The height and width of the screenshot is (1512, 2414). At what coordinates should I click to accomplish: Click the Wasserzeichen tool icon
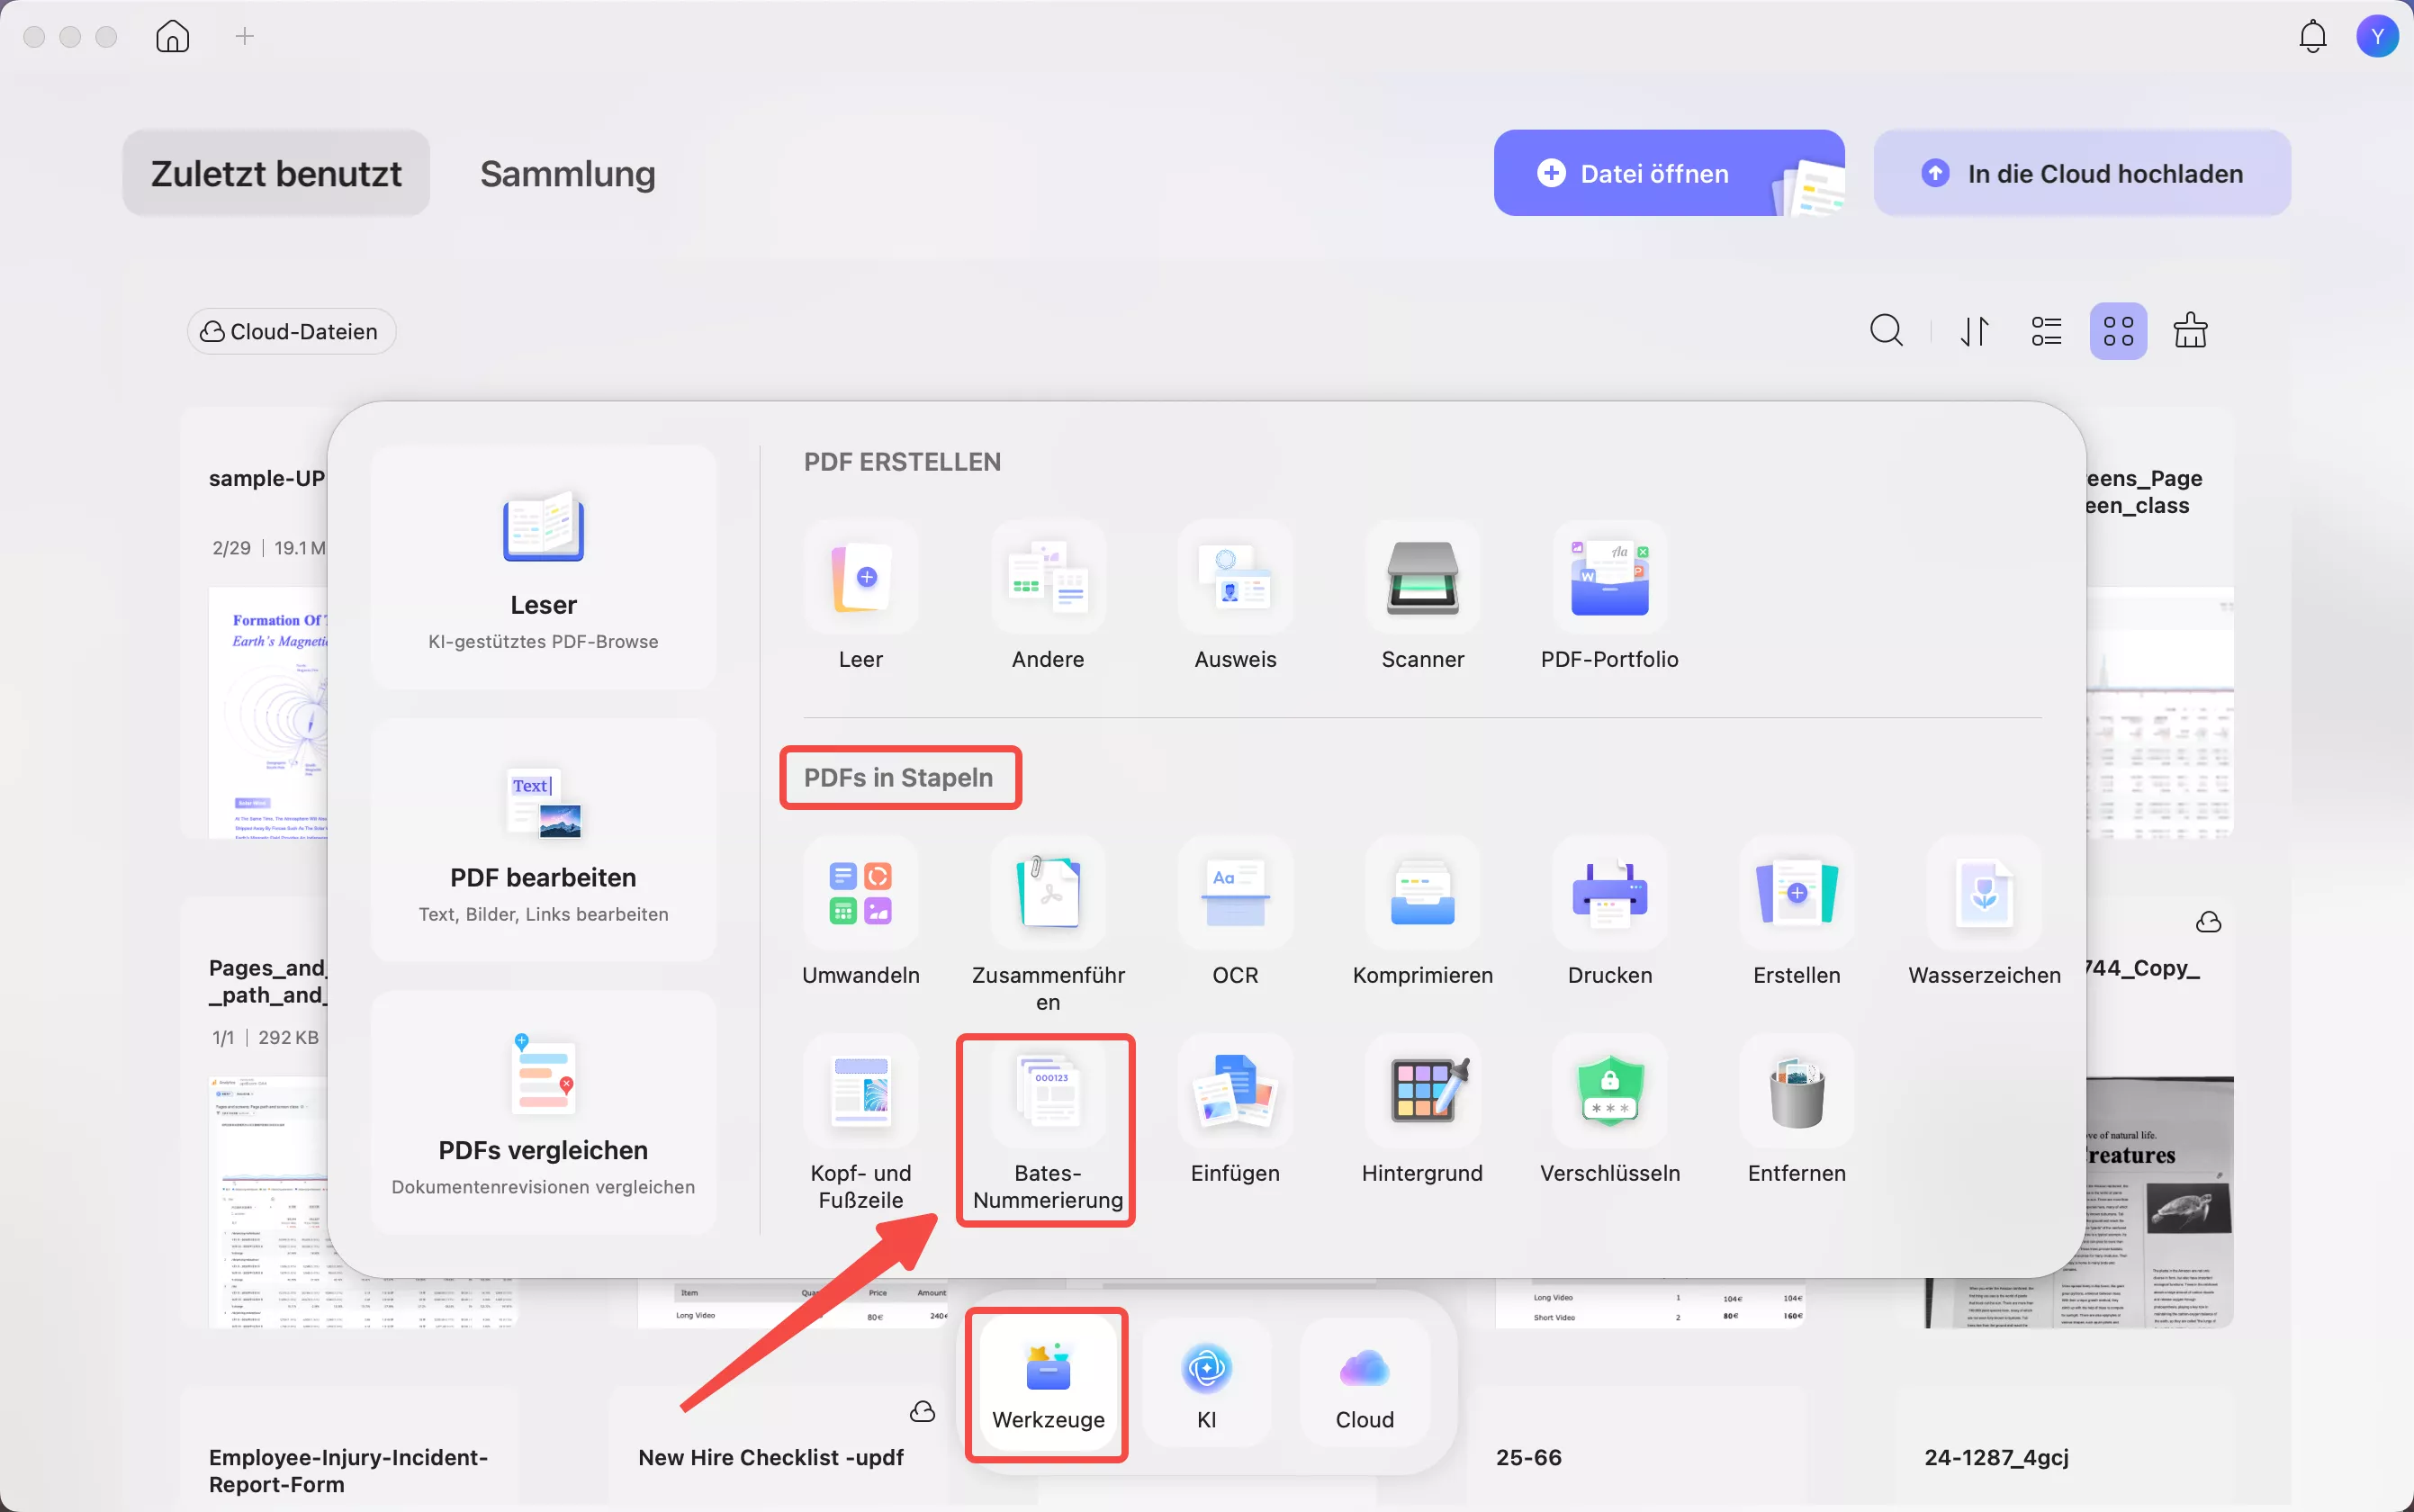[x=1983, y=894]
